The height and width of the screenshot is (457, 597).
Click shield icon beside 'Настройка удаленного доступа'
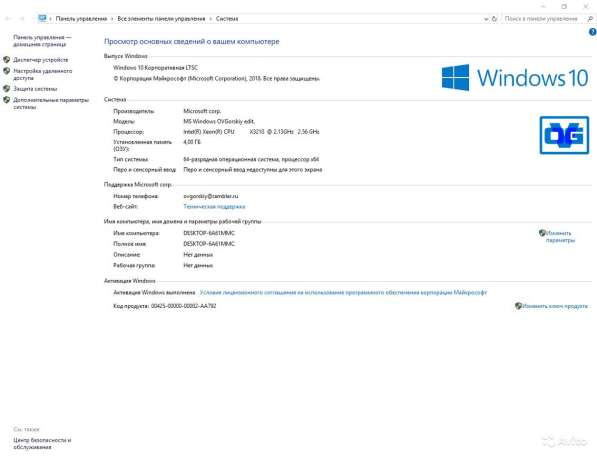click(6, 71)
